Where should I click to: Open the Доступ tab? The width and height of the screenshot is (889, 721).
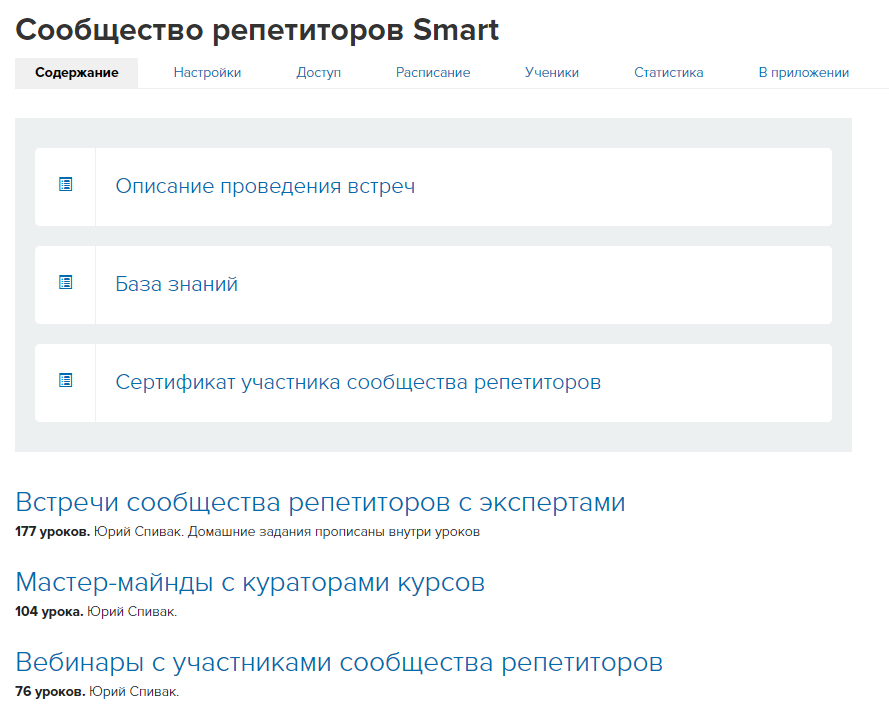[319, 73]
